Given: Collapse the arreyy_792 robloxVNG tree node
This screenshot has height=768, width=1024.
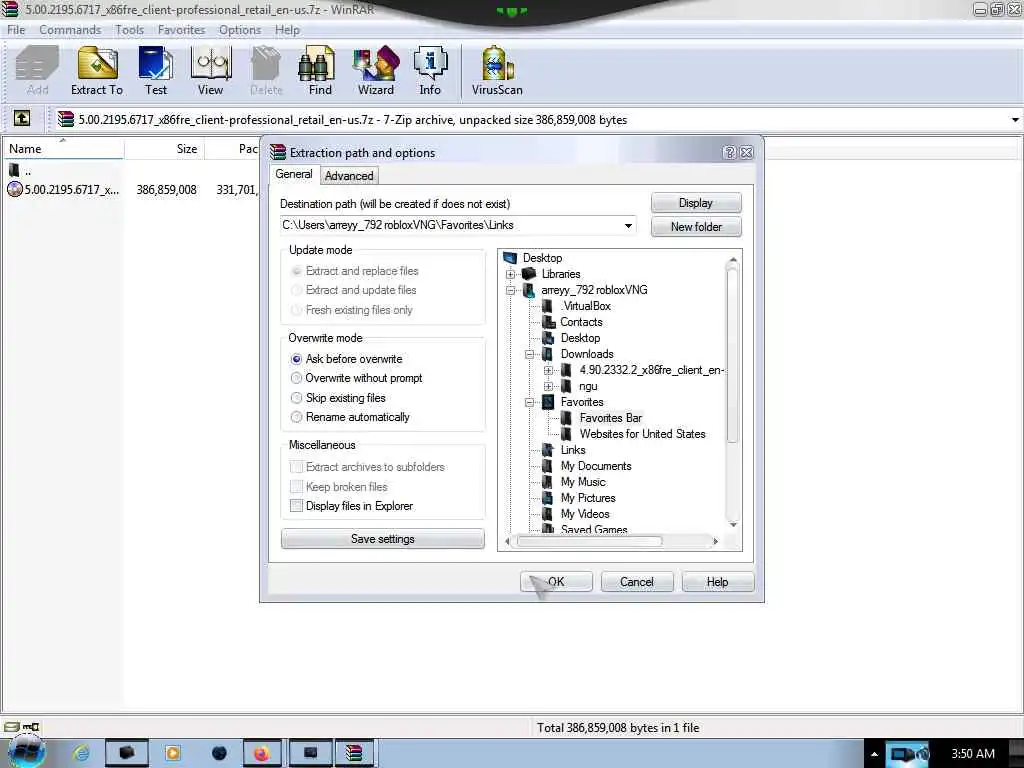Looking at the screenshot, I should [511, 290].
